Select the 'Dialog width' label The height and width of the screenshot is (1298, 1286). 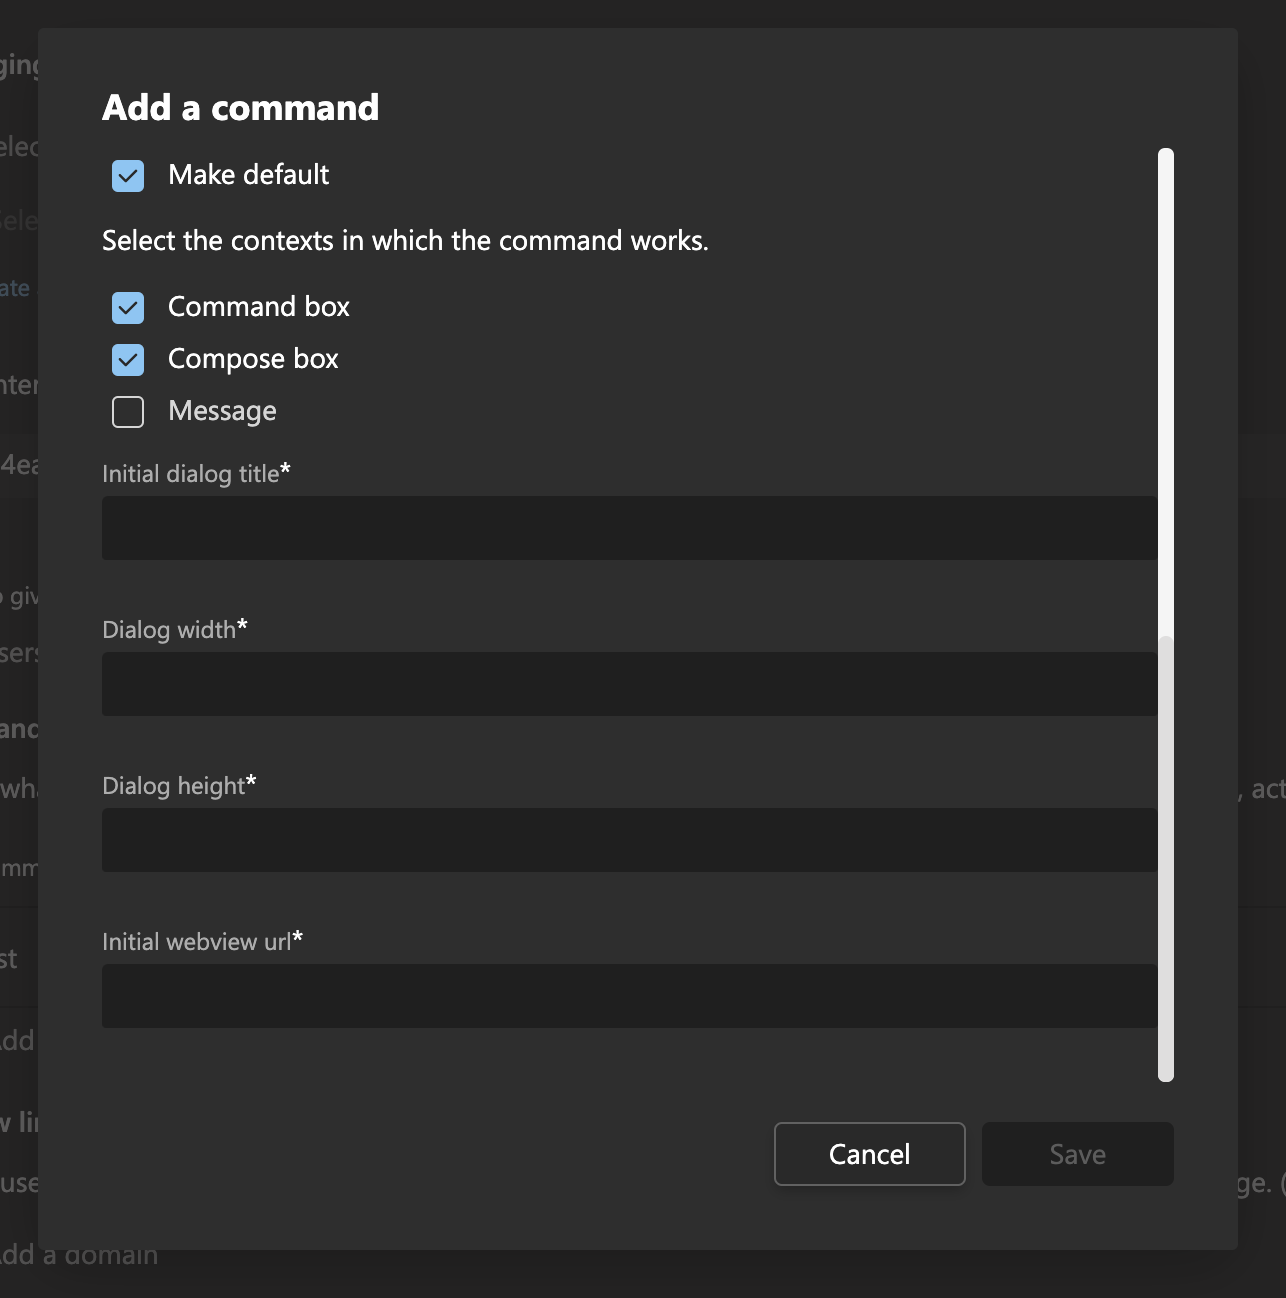175,629
